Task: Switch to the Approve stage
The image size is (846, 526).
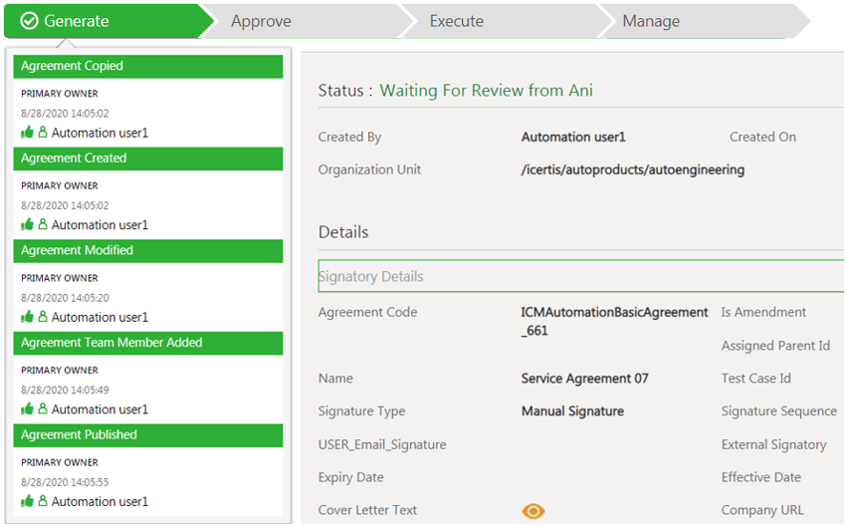Action: (261, 21)
